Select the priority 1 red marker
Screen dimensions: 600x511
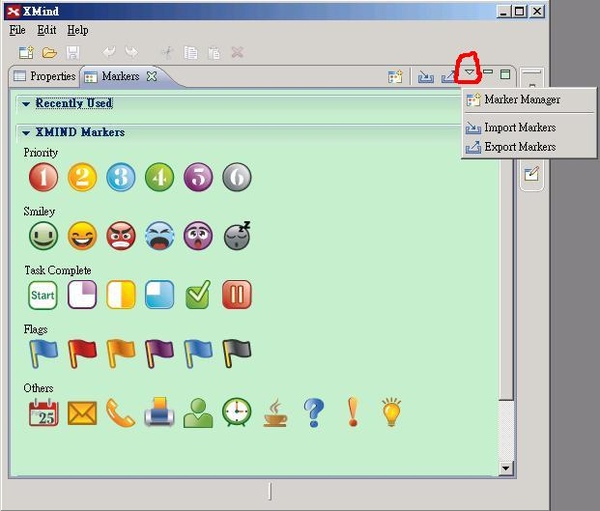[44, 177]
